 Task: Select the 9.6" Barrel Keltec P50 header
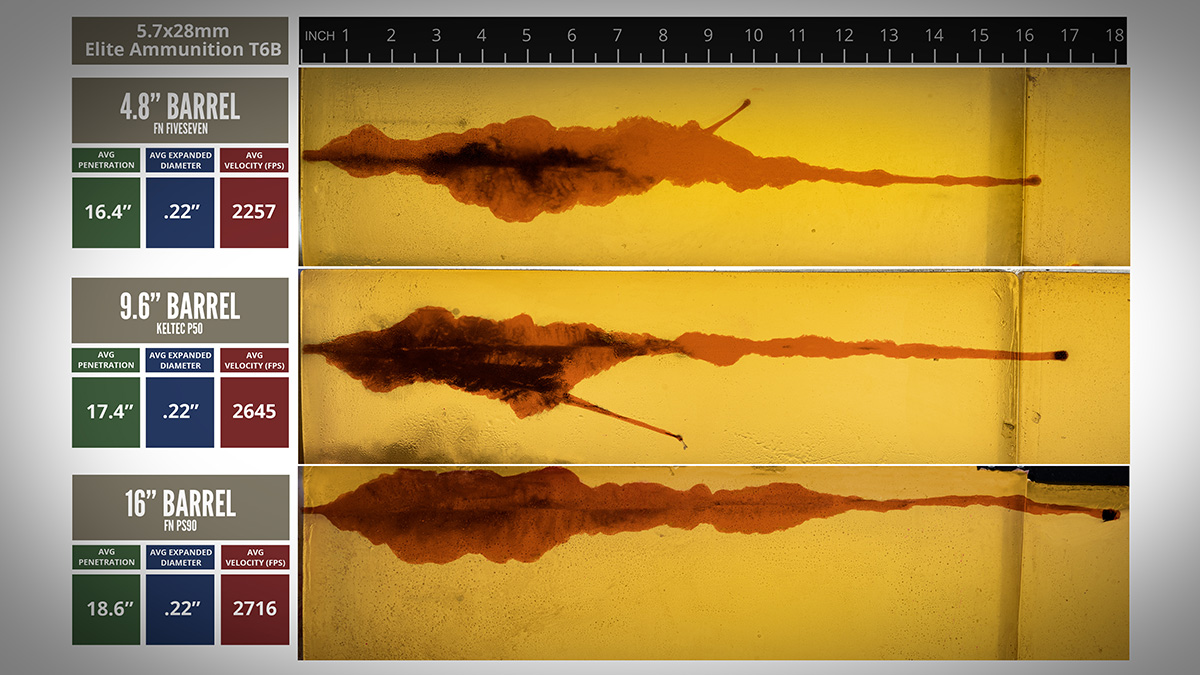pos(180,310)
